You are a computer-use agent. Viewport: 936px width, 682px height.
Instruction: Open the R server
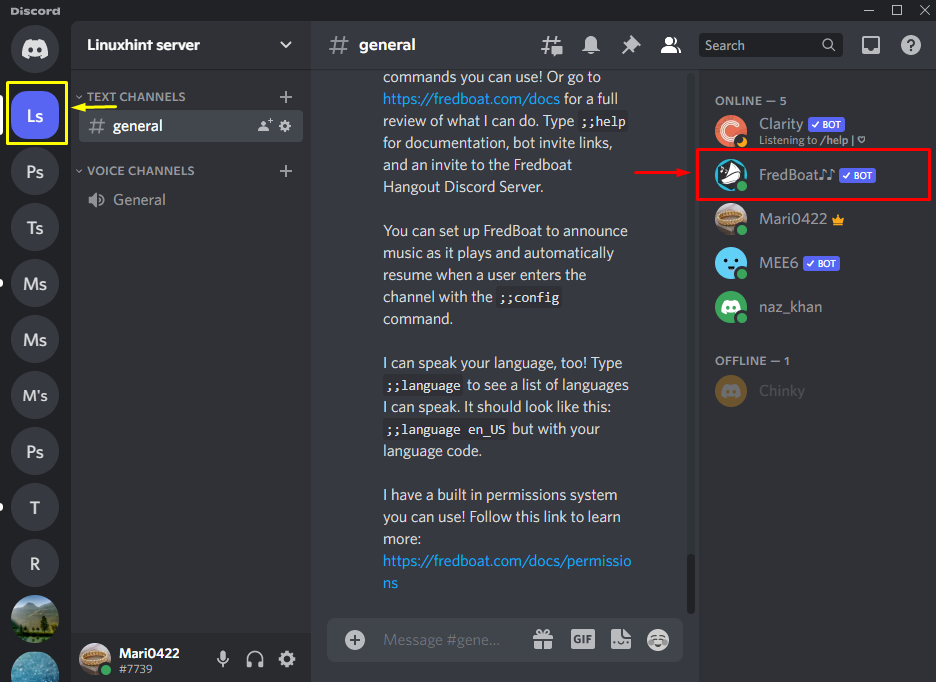(35, 564)
